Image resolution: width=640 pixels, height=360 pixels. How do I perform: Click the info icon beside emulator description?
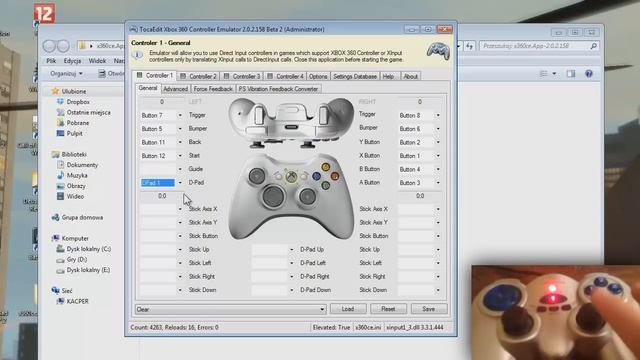(x=138, y=55)
